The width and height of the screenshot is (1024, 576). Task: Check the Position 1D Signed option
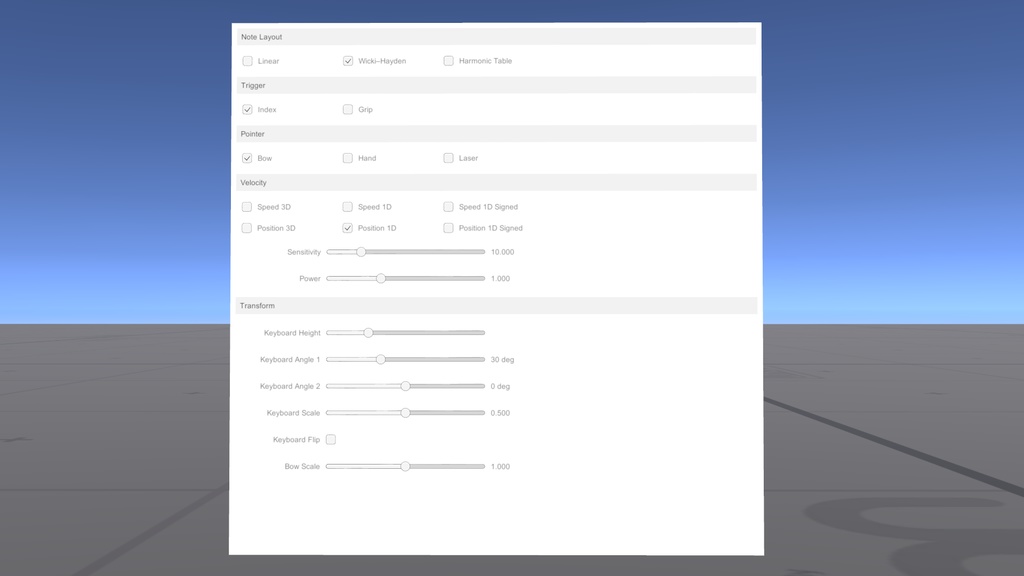coord(448,228)
